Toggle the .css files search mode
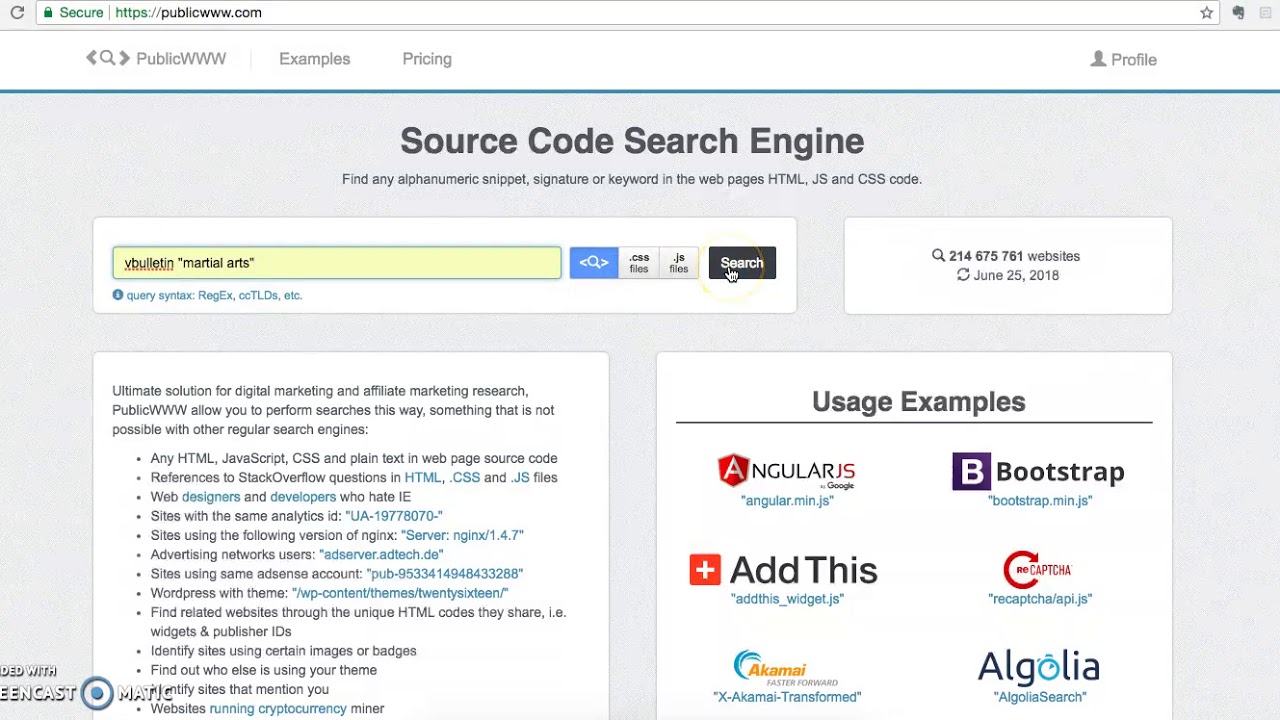The image size is (1280, 720). point(639,263)
